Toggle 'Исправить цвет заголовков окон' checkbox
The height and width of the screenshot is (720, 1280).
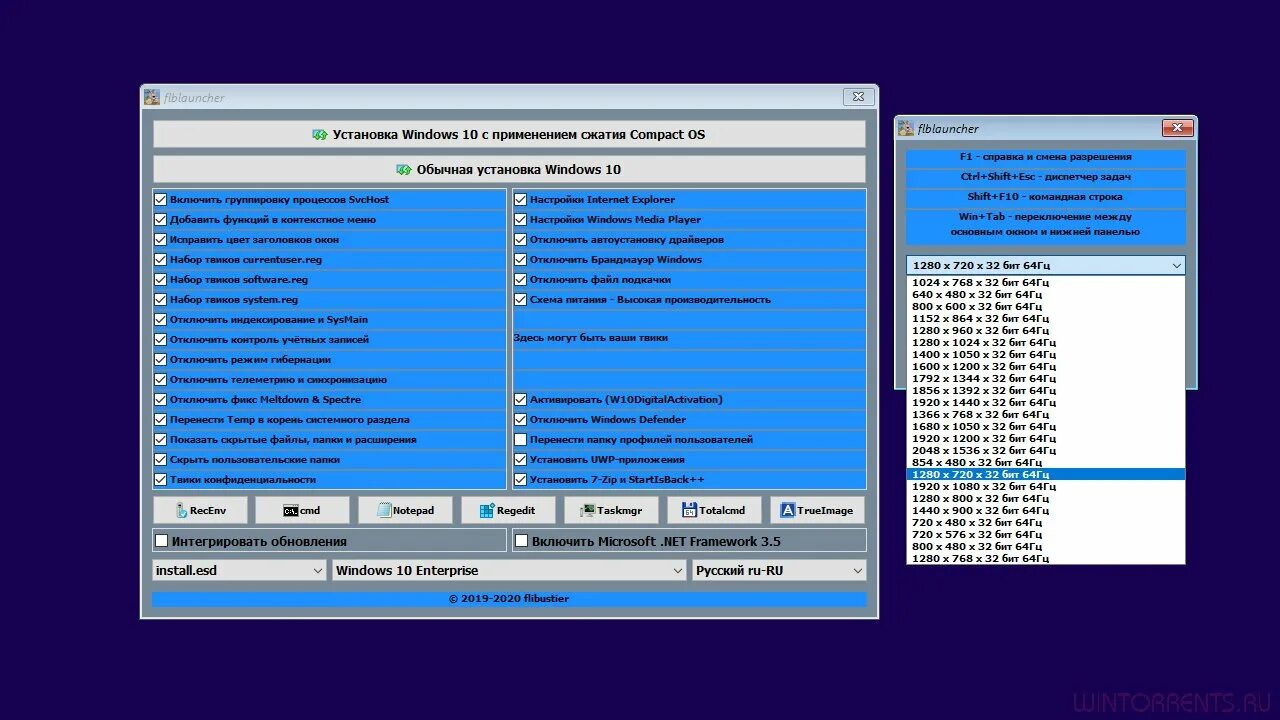161,239
